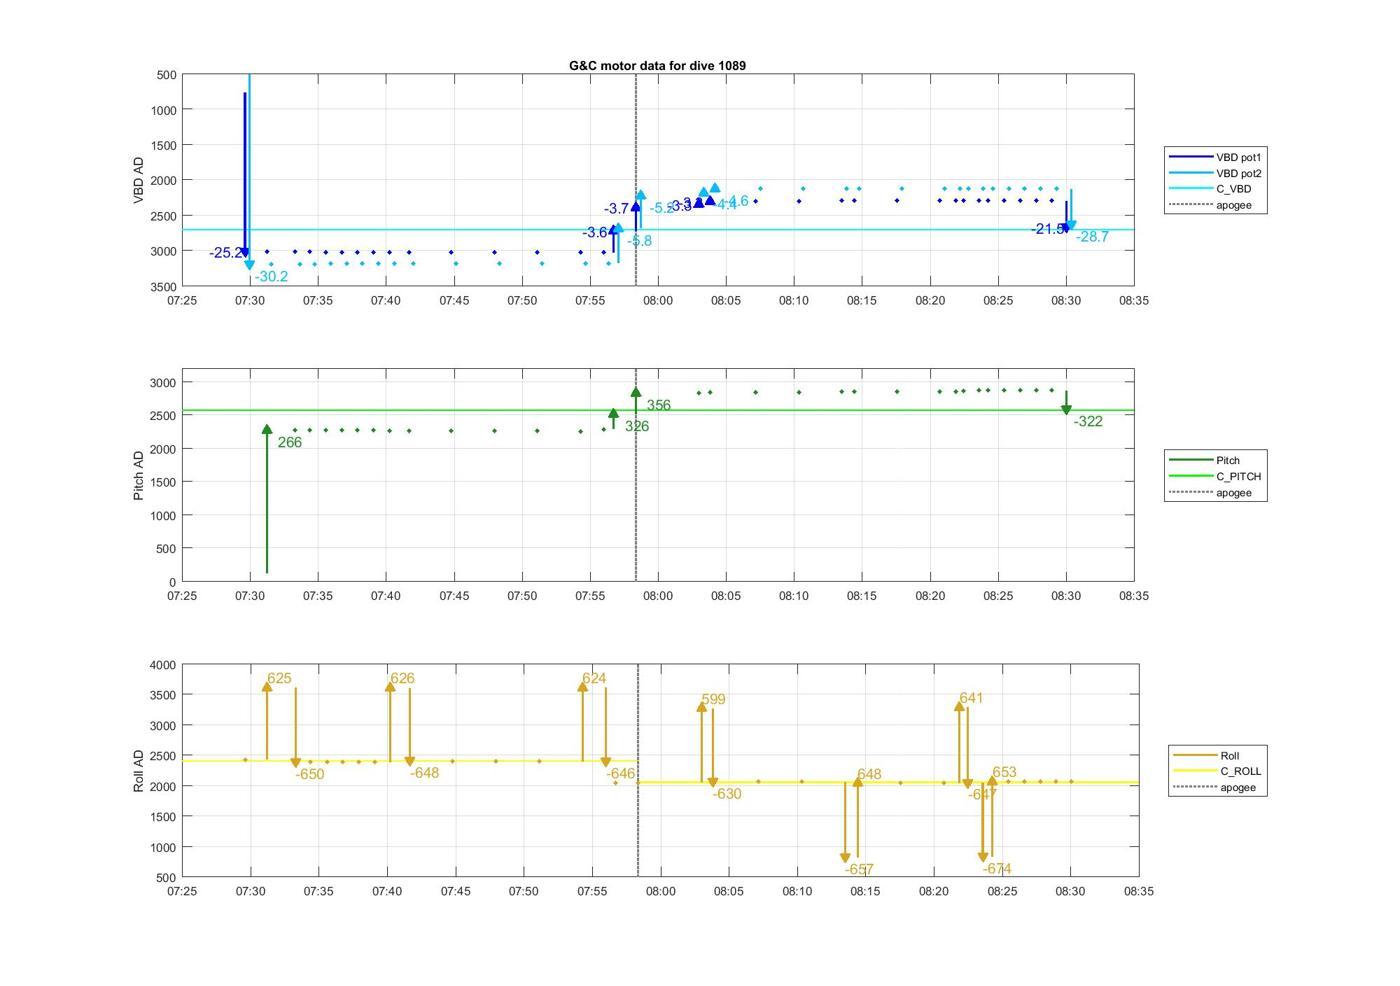The image size is (1400, 986).
Task: Click the '653' roll value label
Action: pyautogui.click(x=1005, y=772)
